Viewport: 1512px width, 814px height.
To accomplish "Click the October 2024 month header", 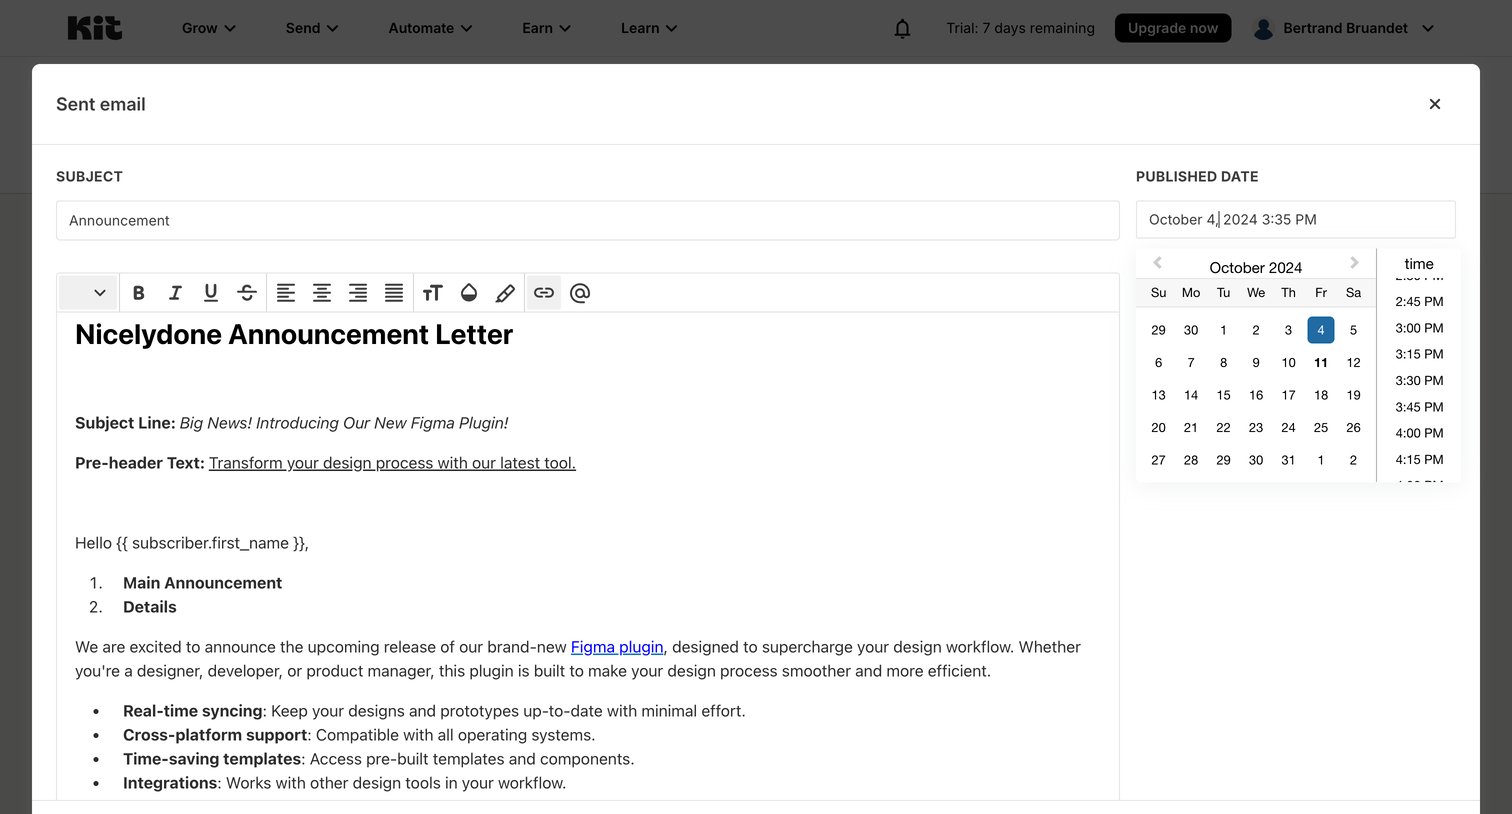I will (1256, 268).
